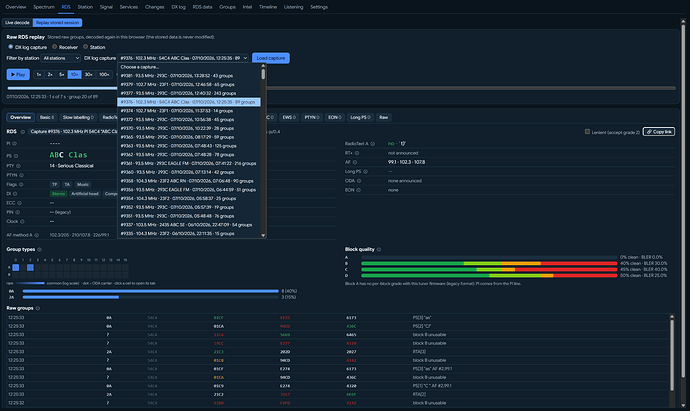Click the info icon next to AF label
Image resolution: width=690 pixels, height=411 pixels.
point(354,162)
